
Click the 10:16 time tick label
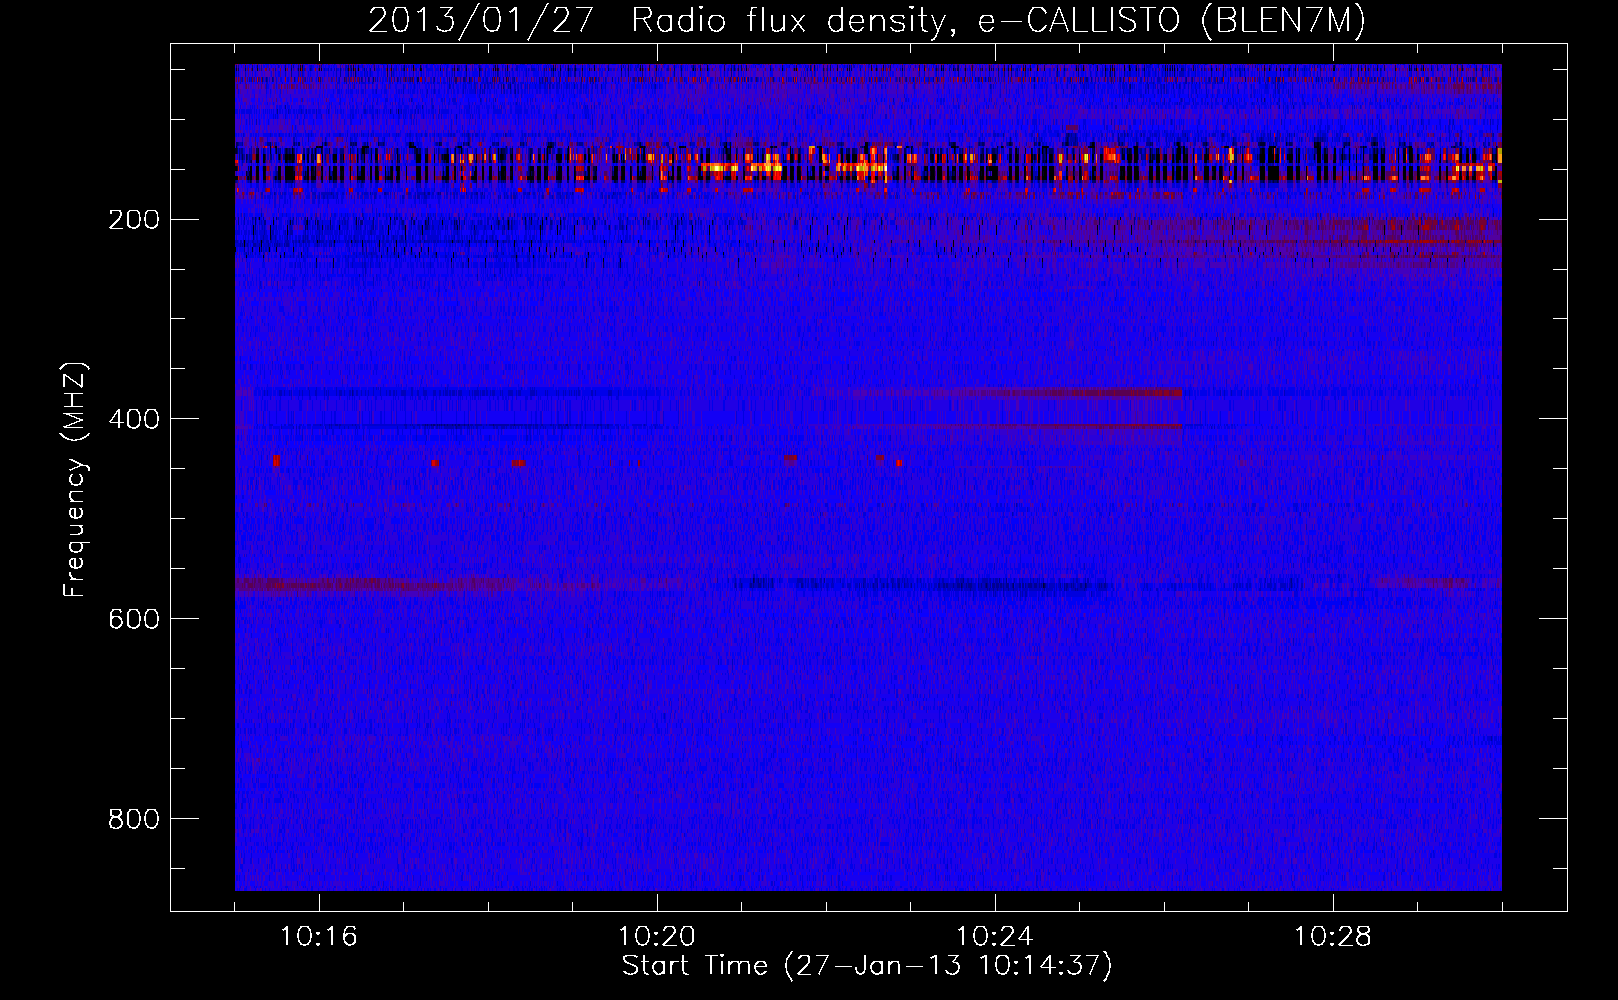[x=318, y=937]
